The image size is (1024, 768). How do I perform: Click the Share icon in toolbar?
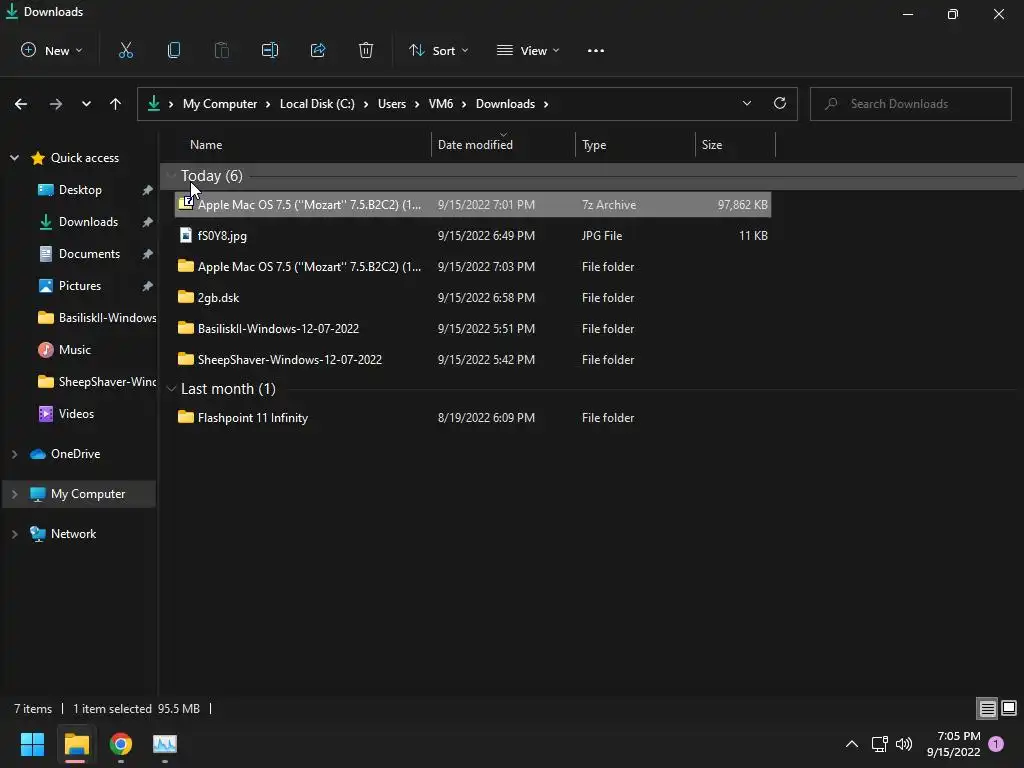(318, 50)
